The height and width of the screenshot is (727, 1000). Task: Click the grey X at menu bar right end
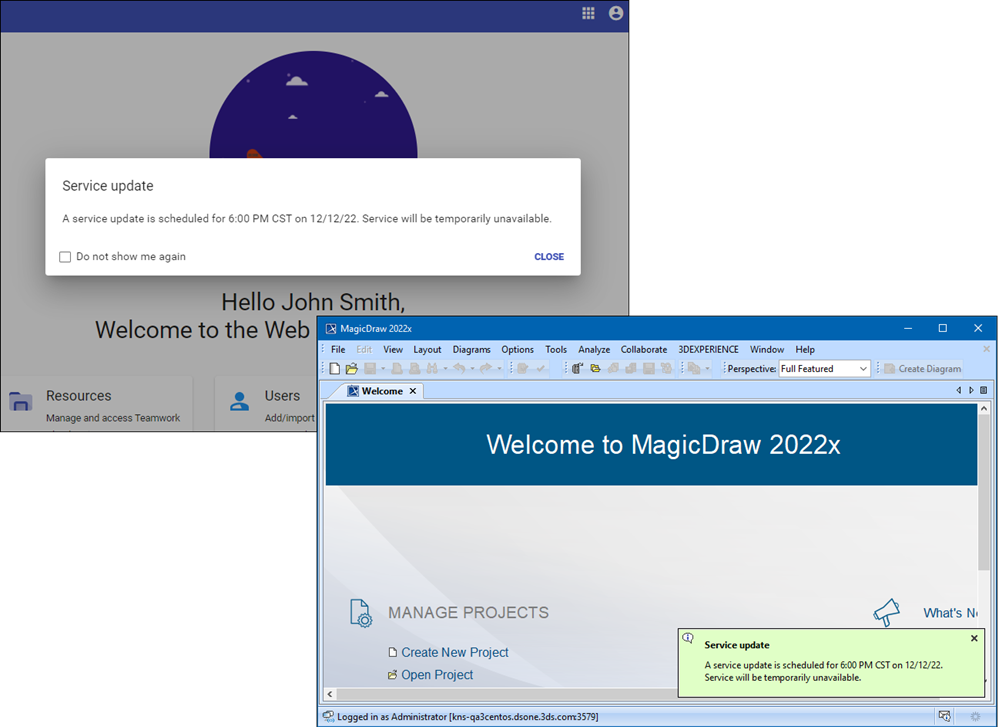click(987, 349)
